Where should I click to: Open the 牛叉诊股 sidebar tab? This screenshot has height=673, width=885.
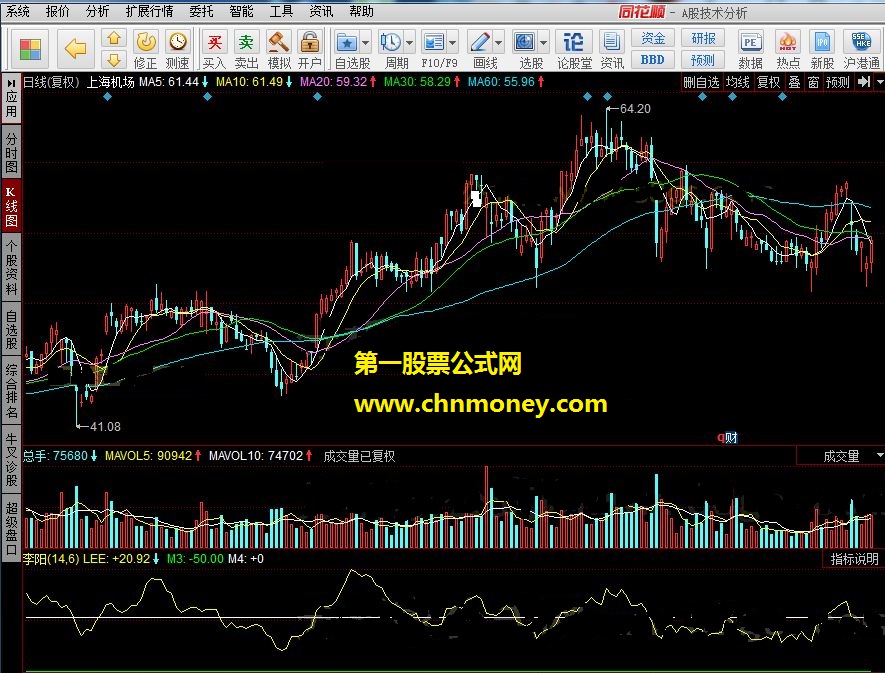[11, 459]
